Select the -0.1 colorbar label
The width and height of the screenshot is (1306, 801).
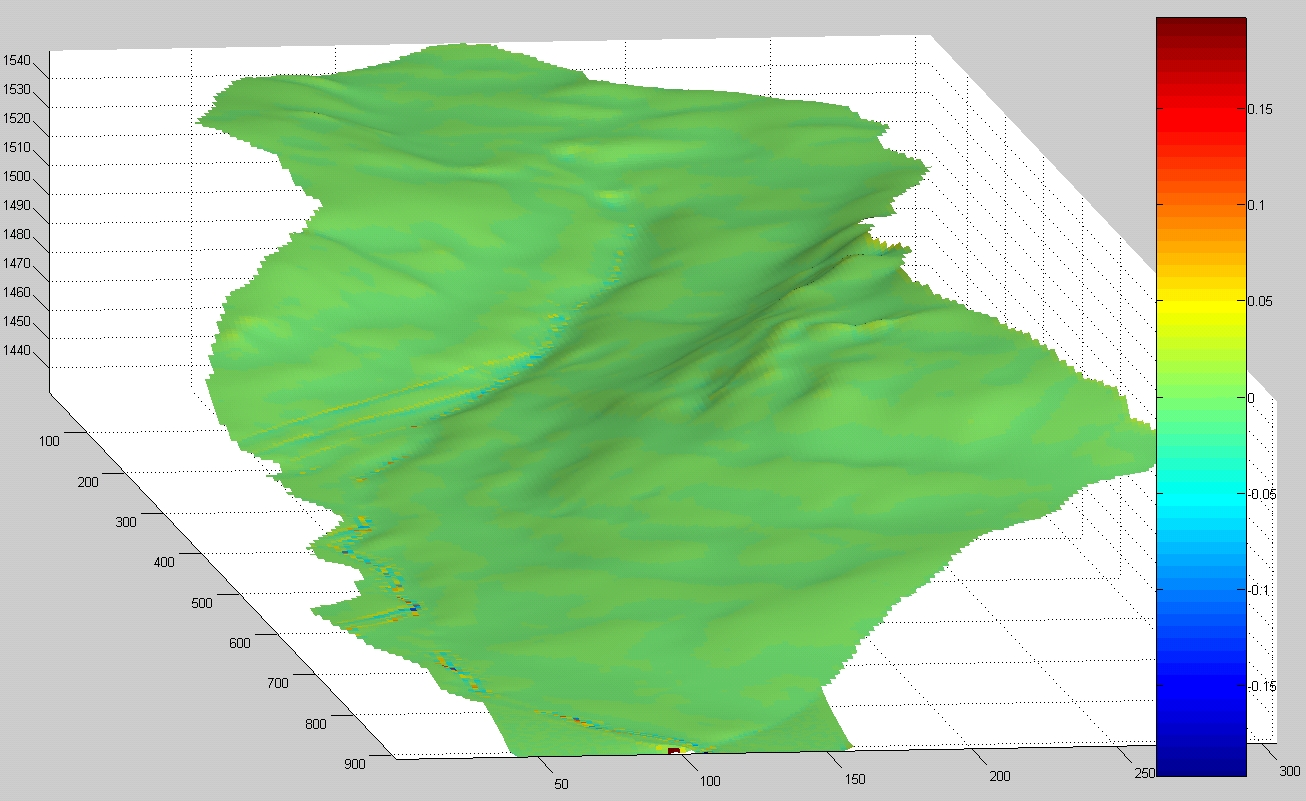coord(1260,590)
